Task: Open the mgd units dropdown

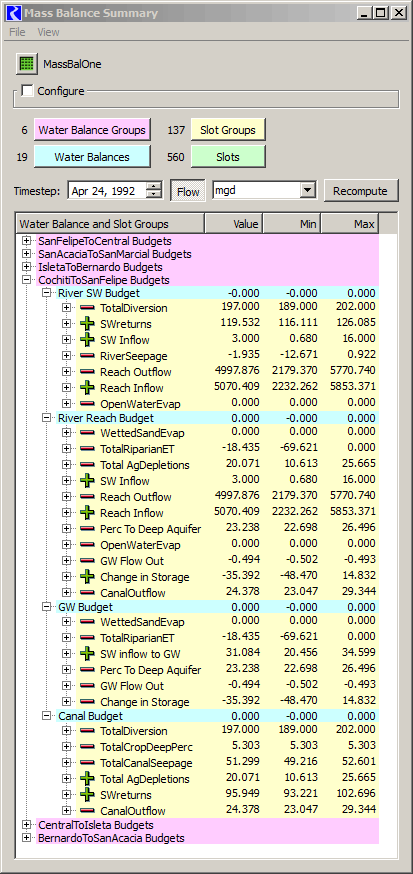Action: pos(307,191)
